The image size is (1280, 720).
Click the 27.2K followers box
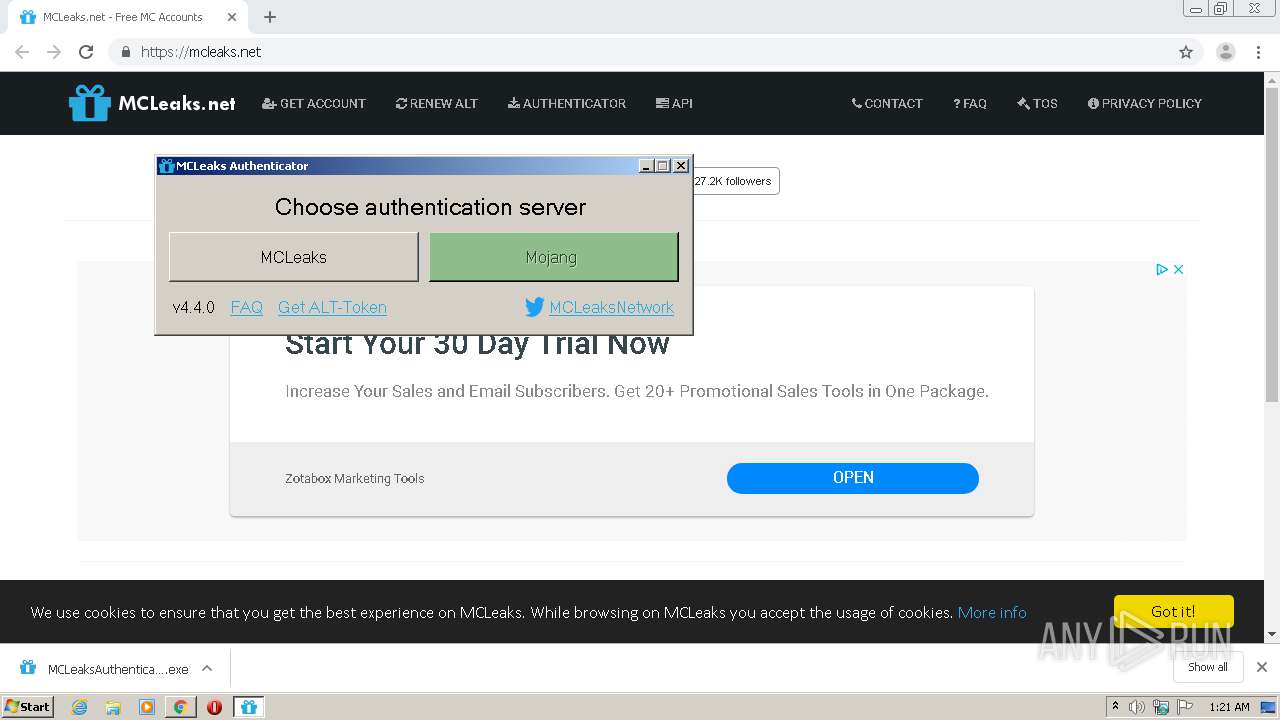(734, 181)
